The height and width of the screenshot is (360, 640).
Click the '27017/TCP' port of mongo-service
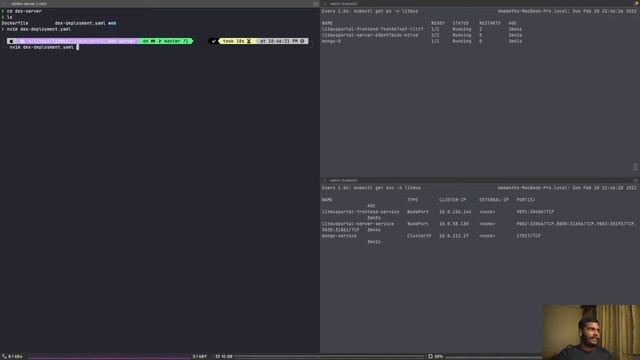click(529, 236)
